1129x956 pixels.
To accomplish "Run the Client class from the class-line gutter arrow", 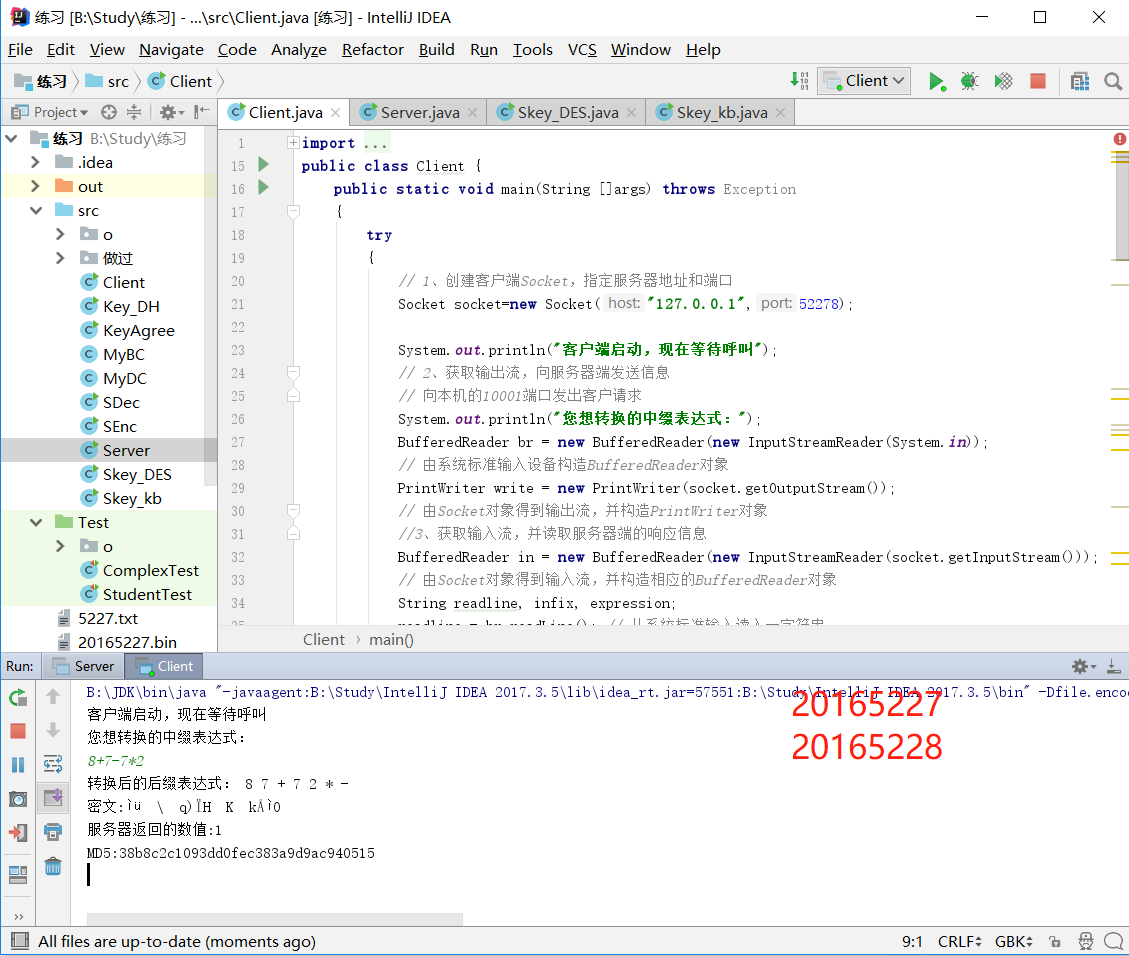I will [x=264, y=165].
